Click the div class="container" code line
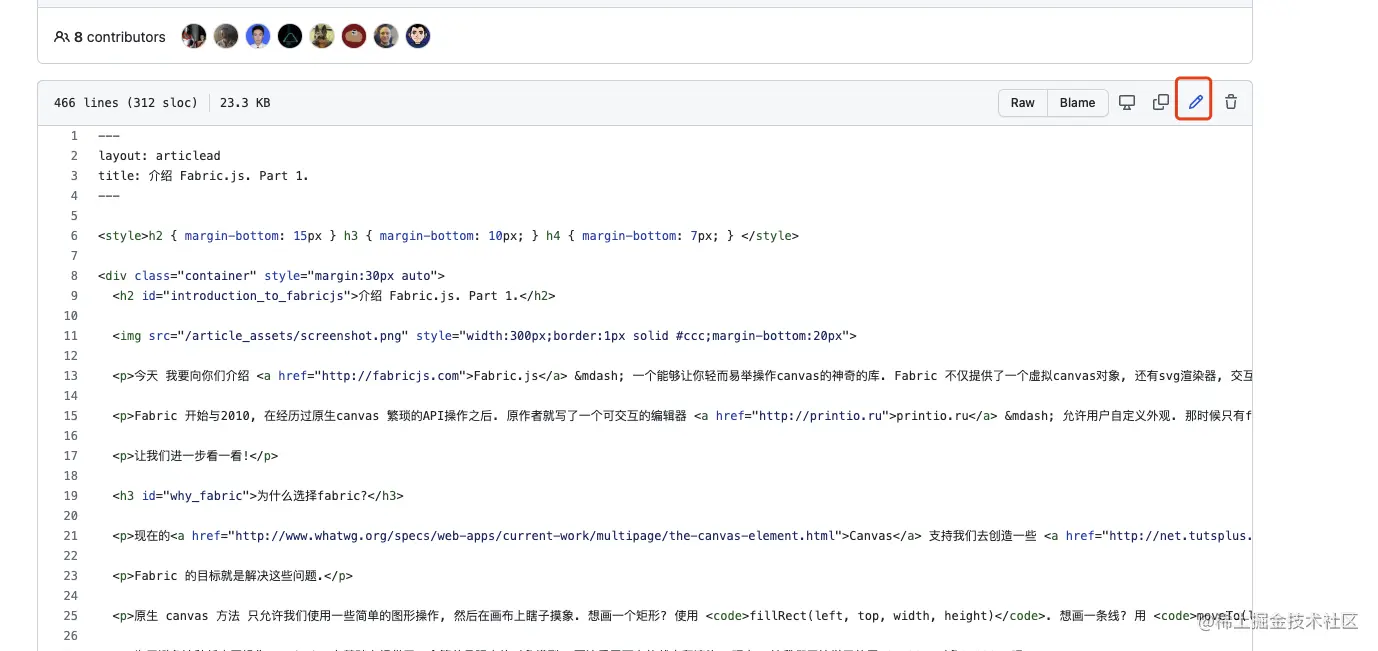The width and height of the screenshot is (1378, 651). point(271,276)
